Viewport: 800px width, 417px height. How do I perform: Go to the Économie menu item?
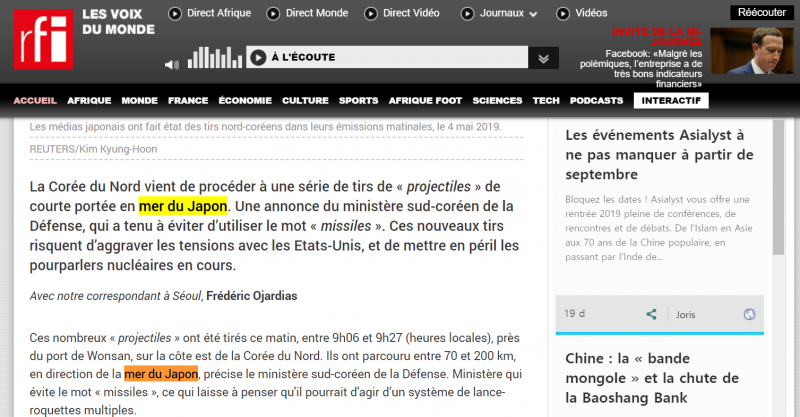[x=245, y=101]
